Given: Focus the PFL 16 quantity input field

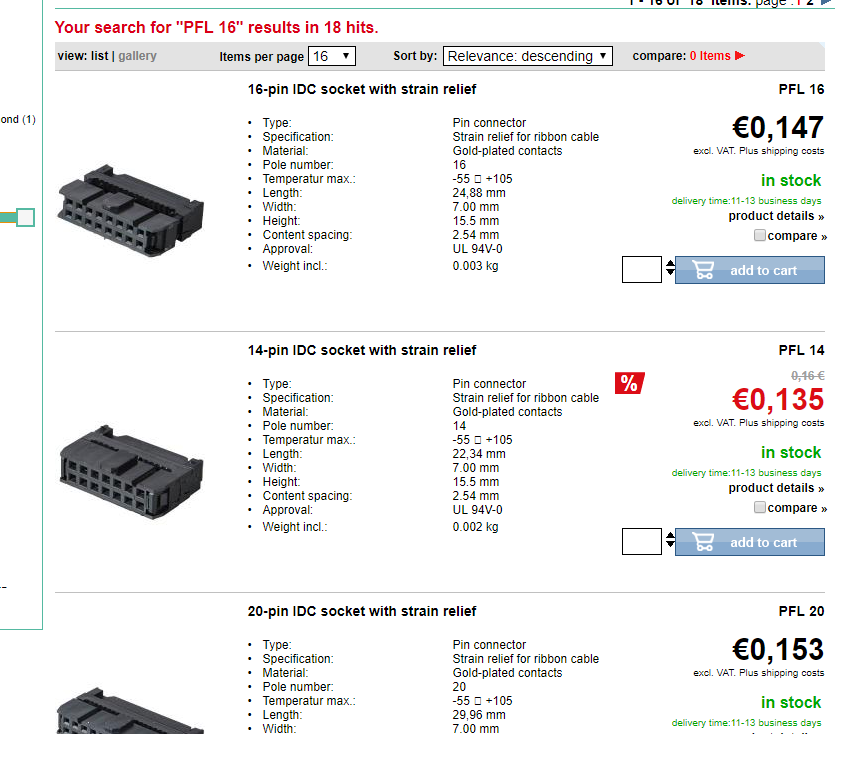Looking at the screenshot, I should pyautogui.click(x=641, y=270).
